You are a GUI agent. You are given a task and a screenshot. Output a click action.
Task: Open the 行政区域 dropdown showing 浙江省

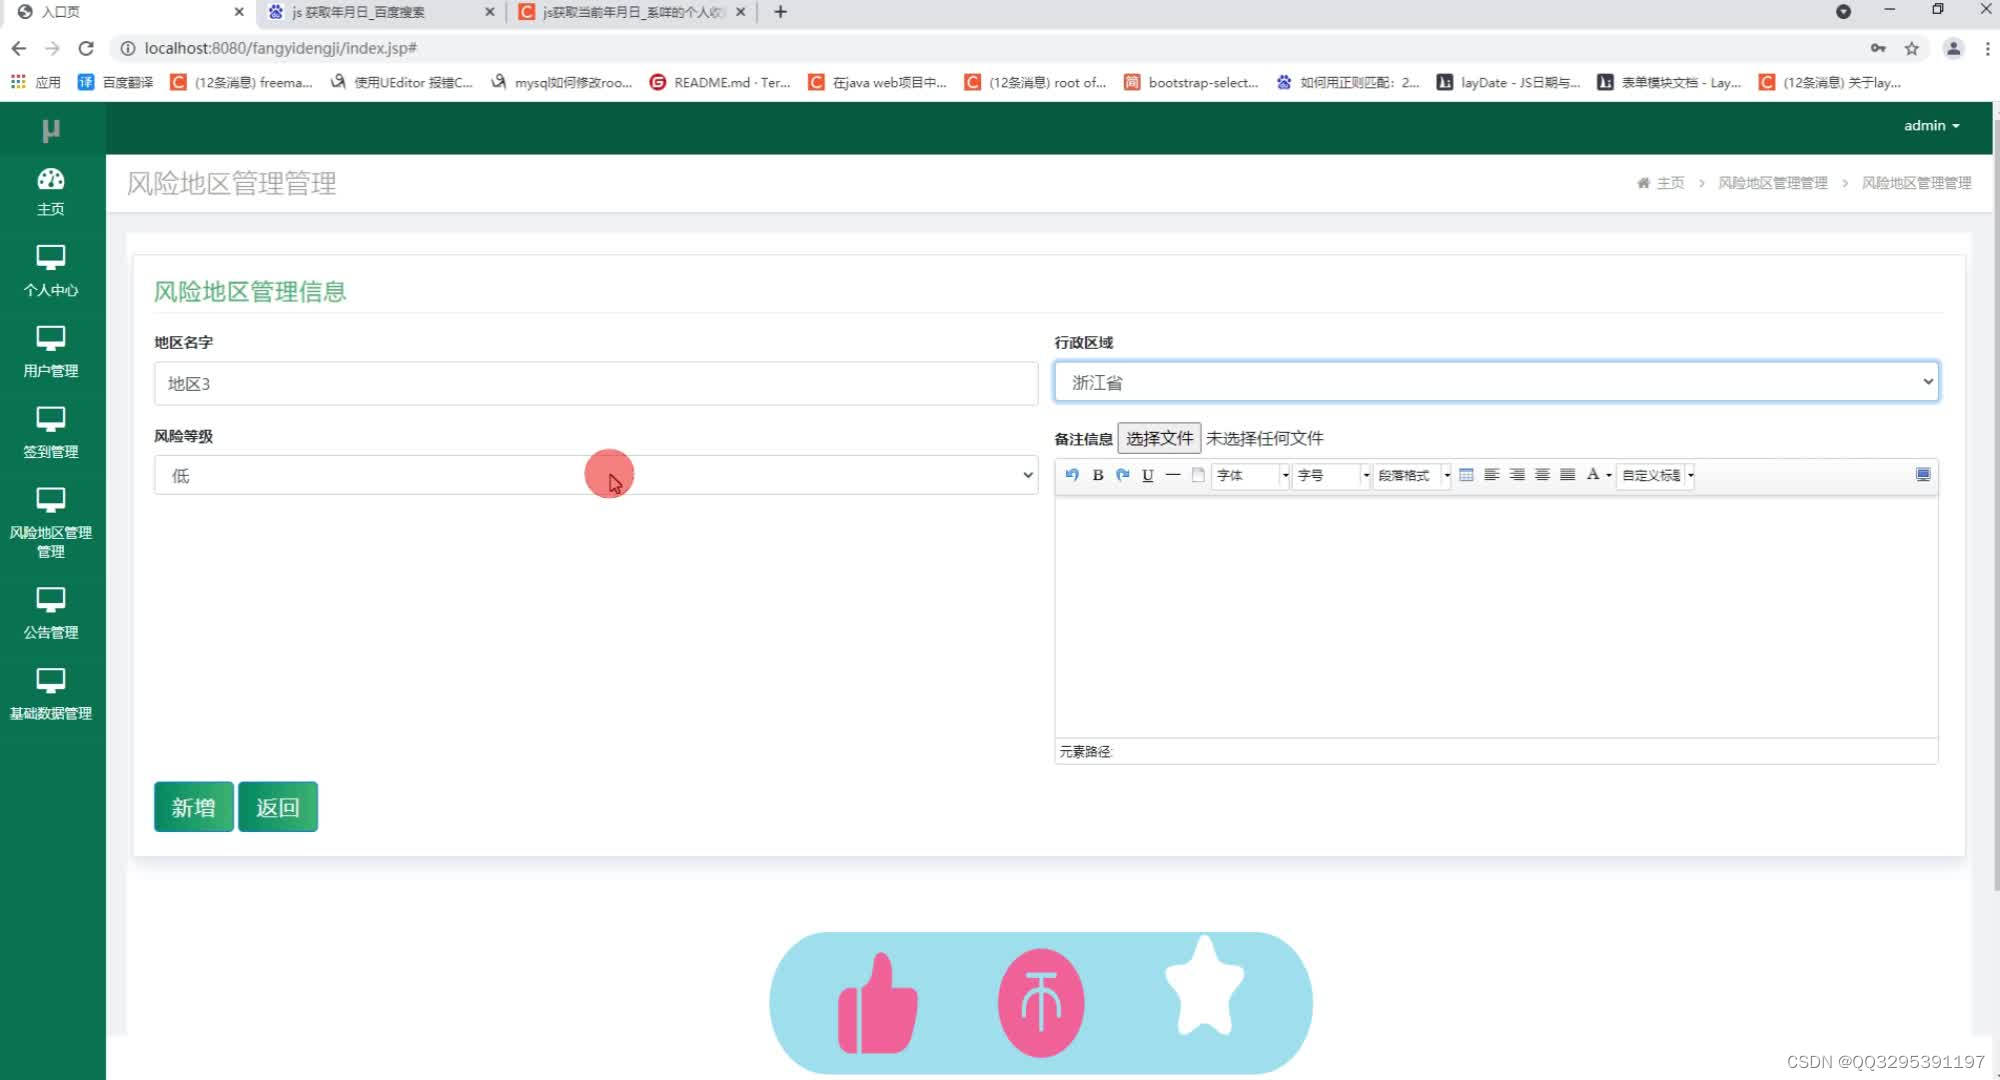click(x=1496, y=382)
